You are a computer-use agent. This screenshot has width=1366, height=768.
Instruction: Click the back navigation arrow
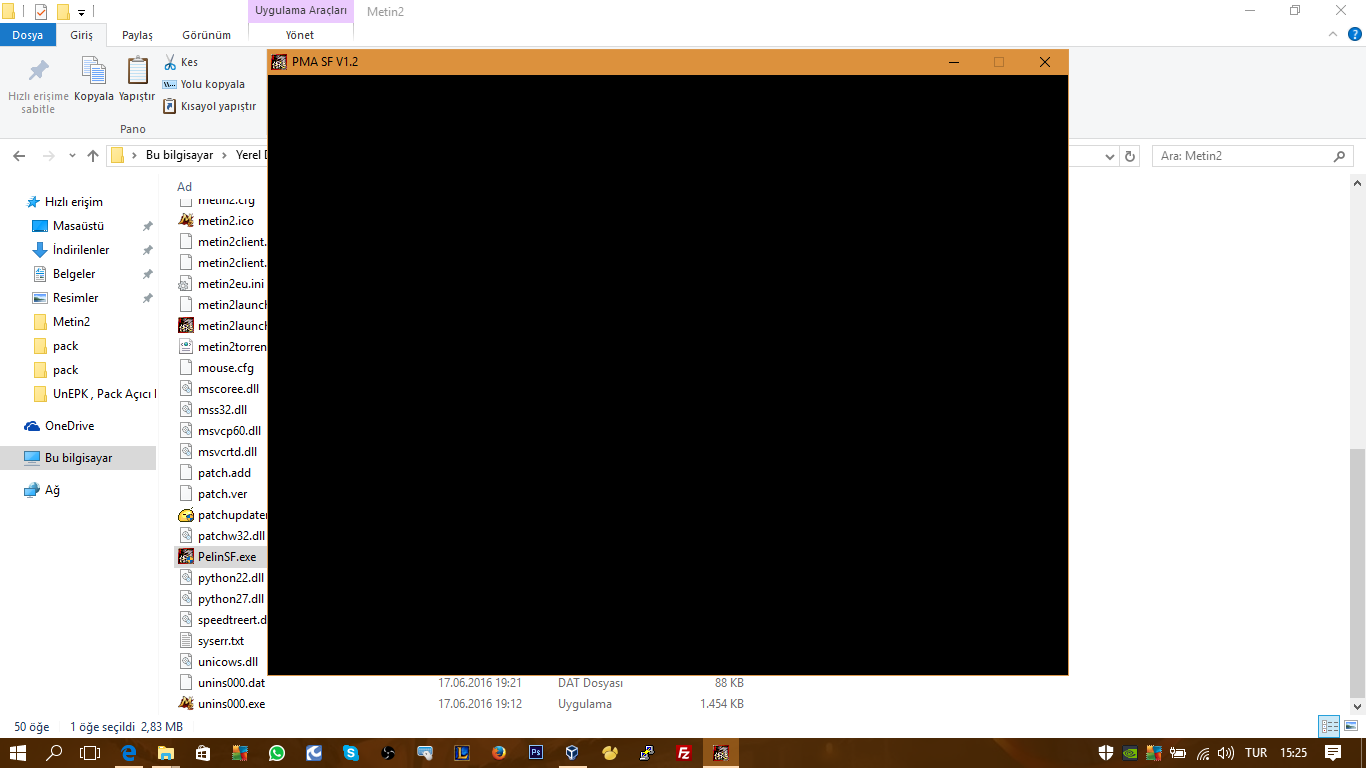point(20,155)
